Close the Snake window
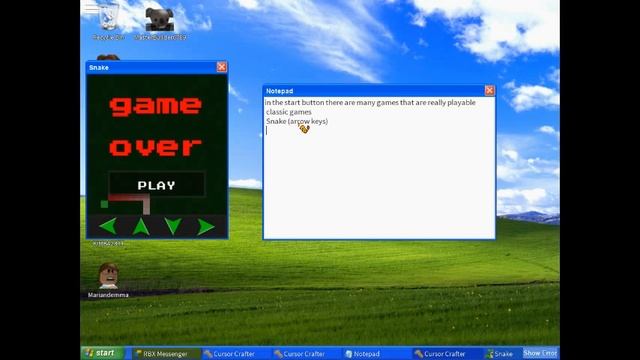The width and height of the screenshot is (640, 360). click(222, 67)
